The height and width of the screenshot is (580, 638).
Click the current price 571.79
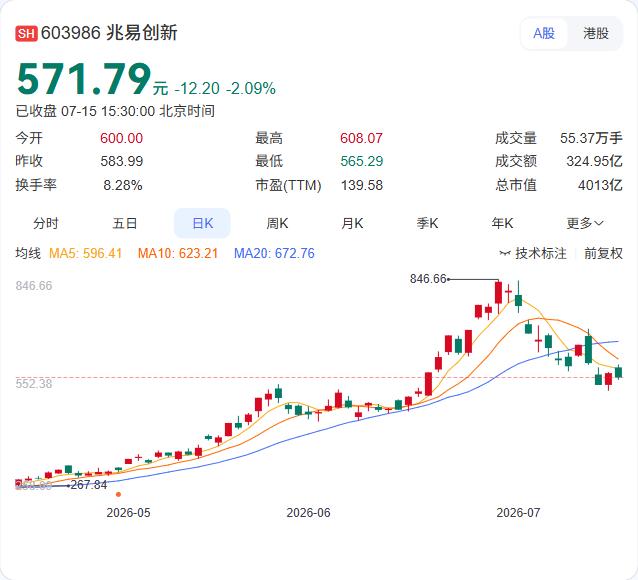[x=84, y=79]
